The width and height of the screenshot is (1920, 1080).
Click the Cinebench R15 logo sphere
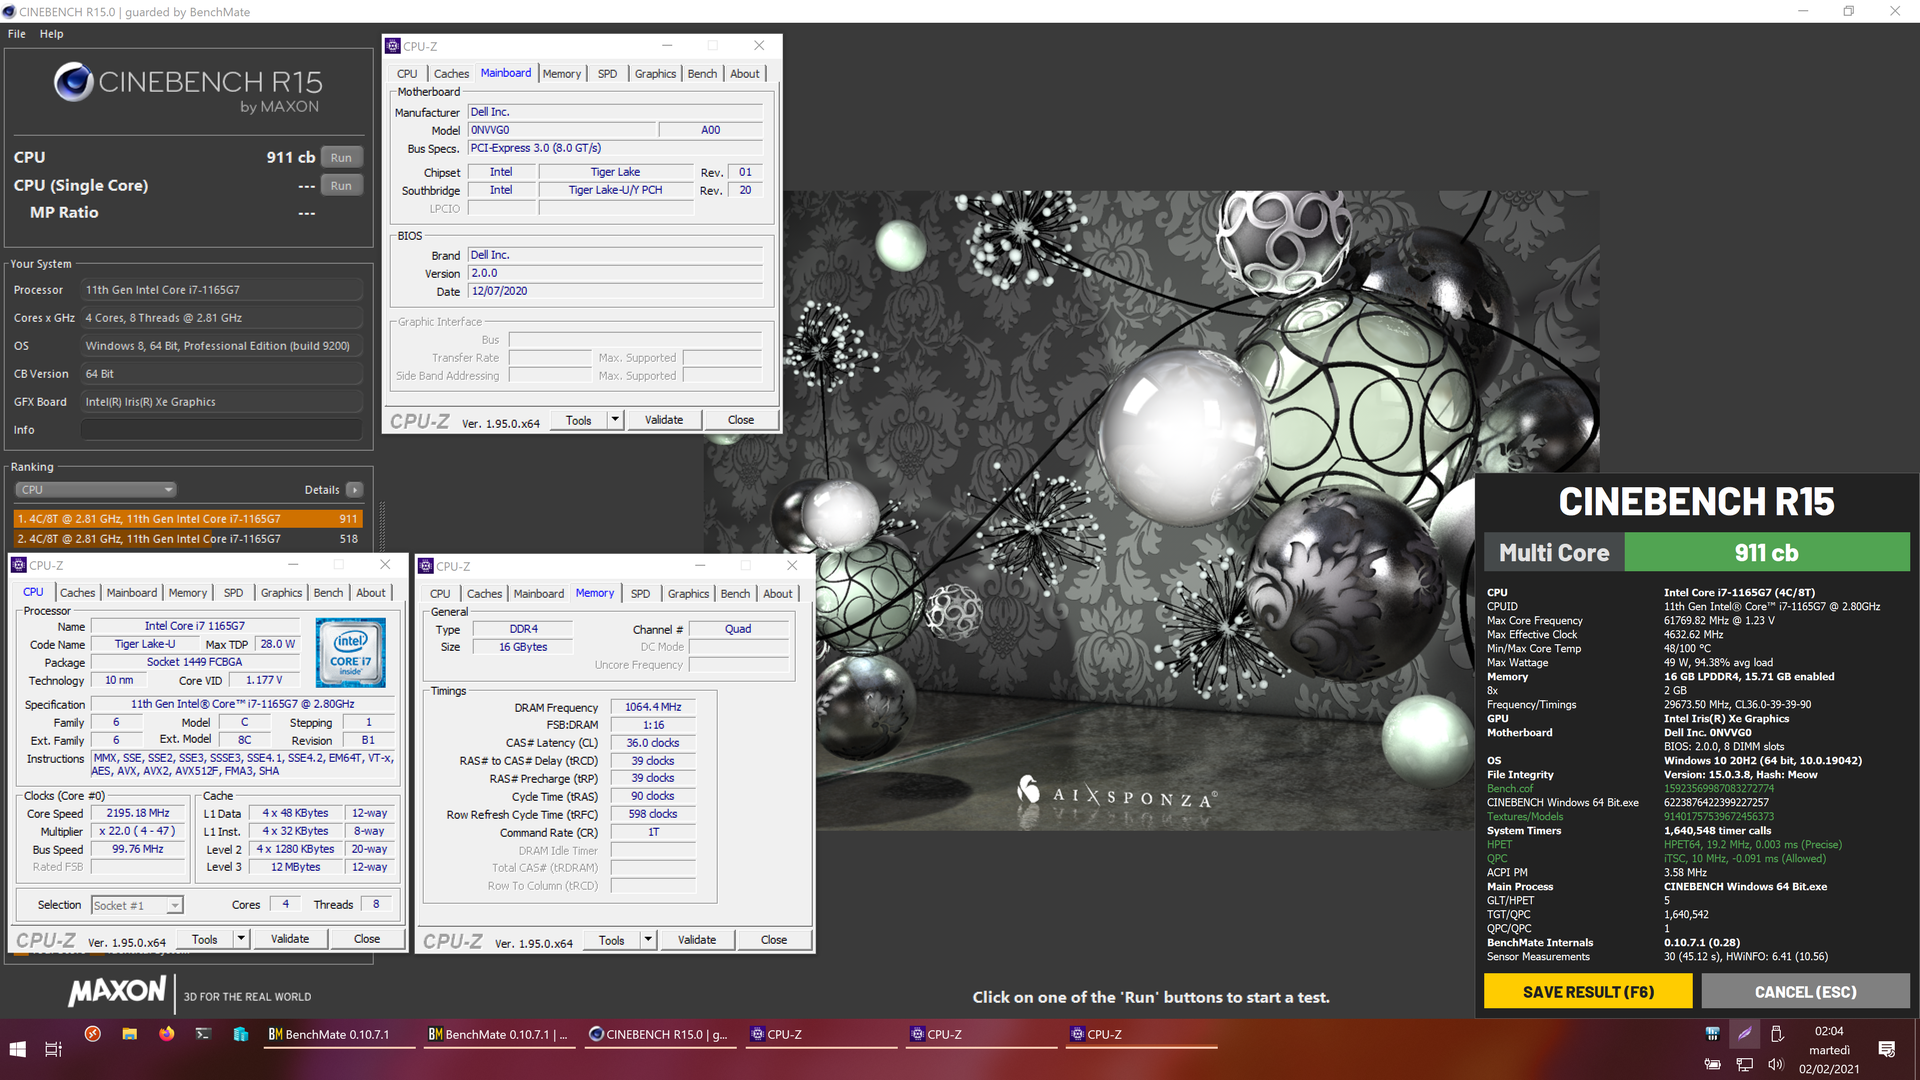click(x=73, y=82)
